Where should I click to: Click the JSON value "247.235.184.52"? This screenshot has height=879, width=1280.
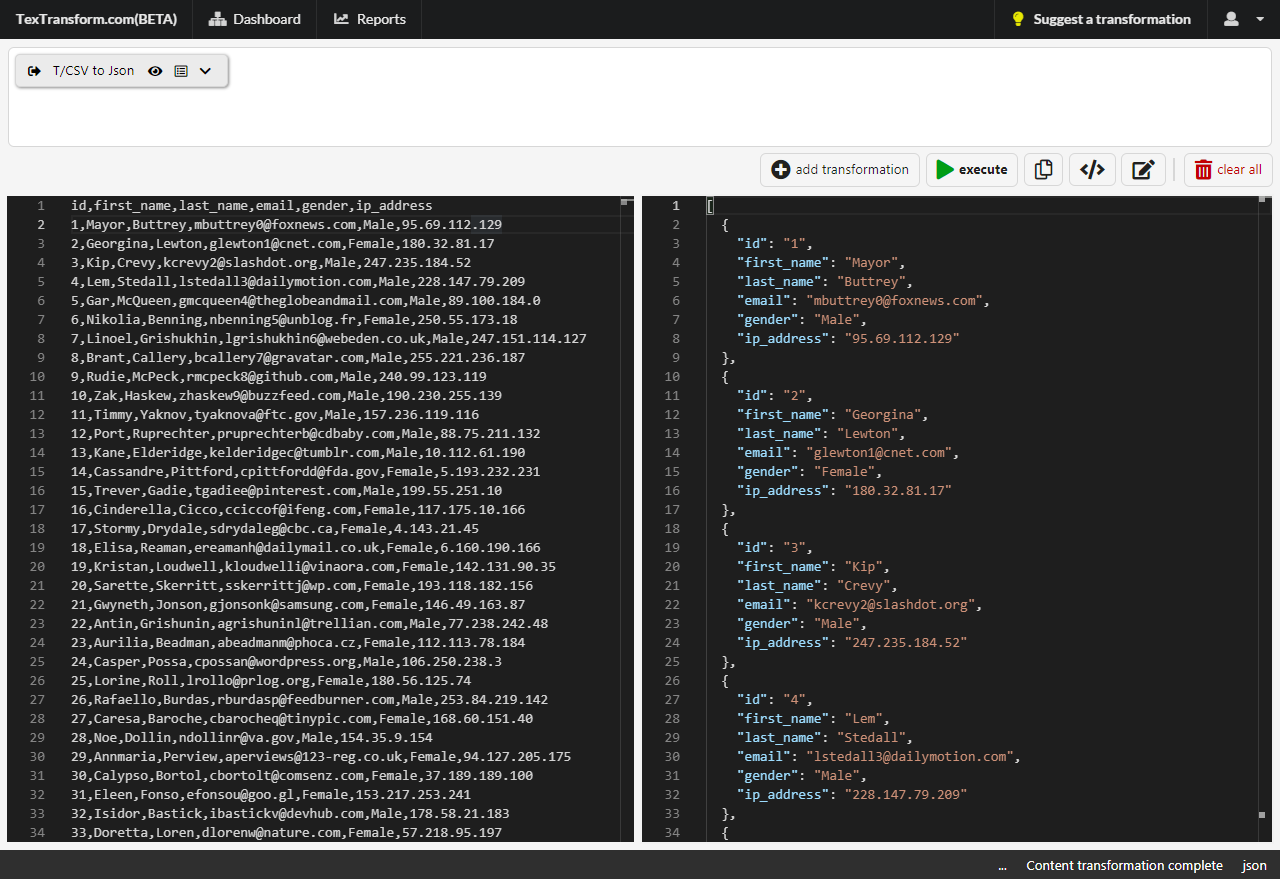tap(906, 643)
